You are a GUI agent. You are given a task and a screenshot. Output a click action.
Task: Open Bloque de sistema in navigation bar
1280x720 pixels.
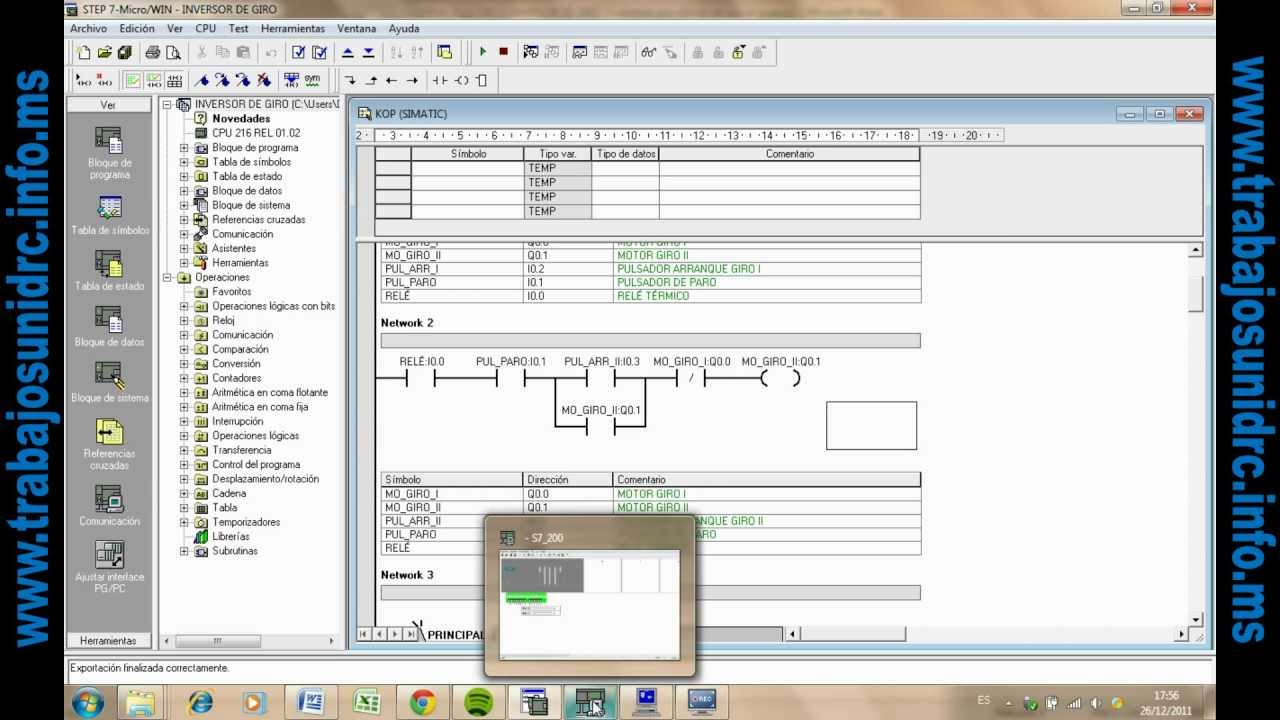click(109, 383)
